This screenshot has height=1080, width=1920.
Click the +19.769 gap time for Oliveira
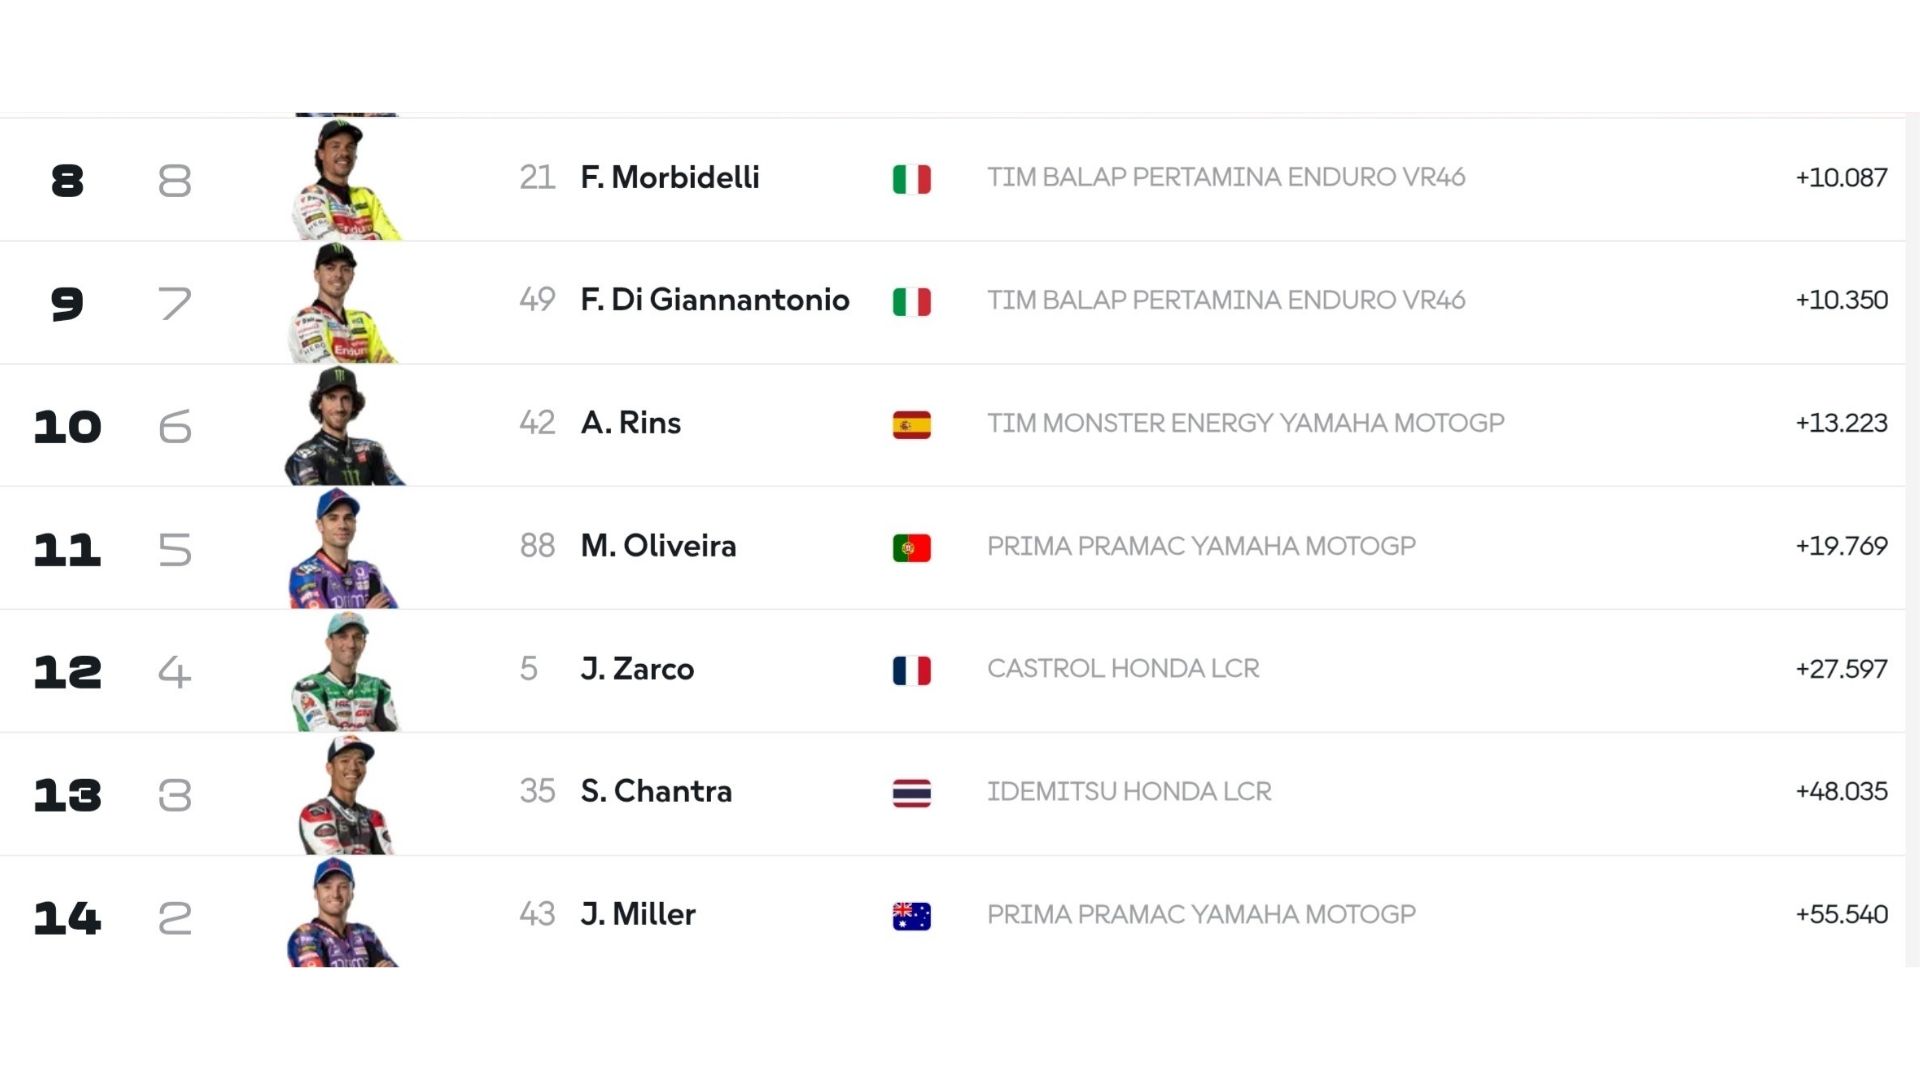[x=1841, y=546]
